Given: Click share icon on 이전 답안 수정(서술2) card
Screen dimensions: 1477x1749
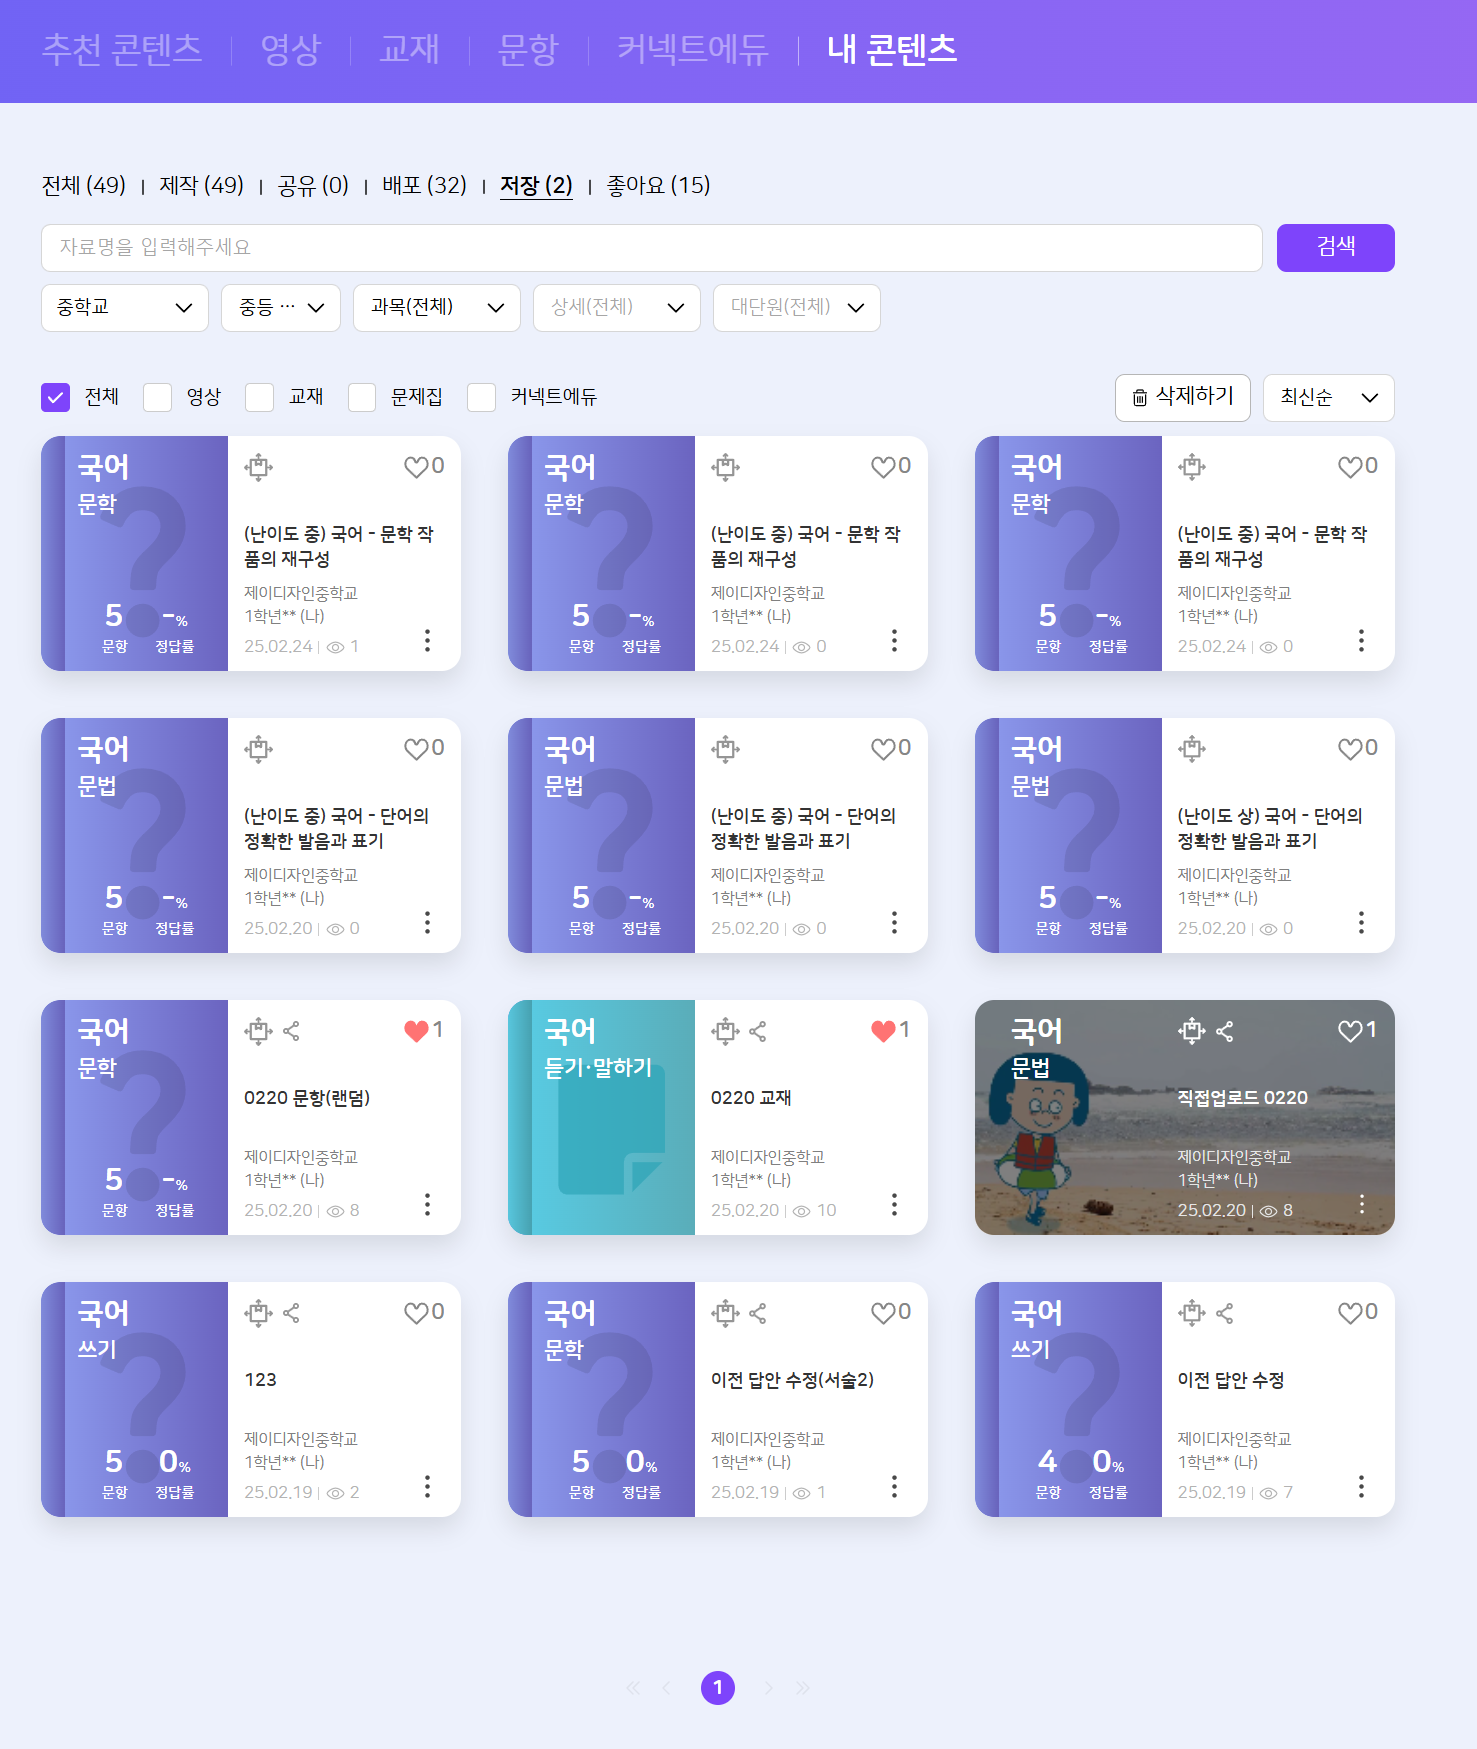Looking at the screenshot, I should [758, 1313].
